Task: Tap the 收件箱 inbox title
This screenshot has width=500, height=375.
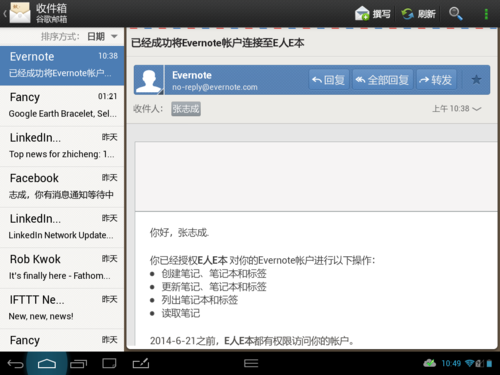Action: tap(51, 8)
